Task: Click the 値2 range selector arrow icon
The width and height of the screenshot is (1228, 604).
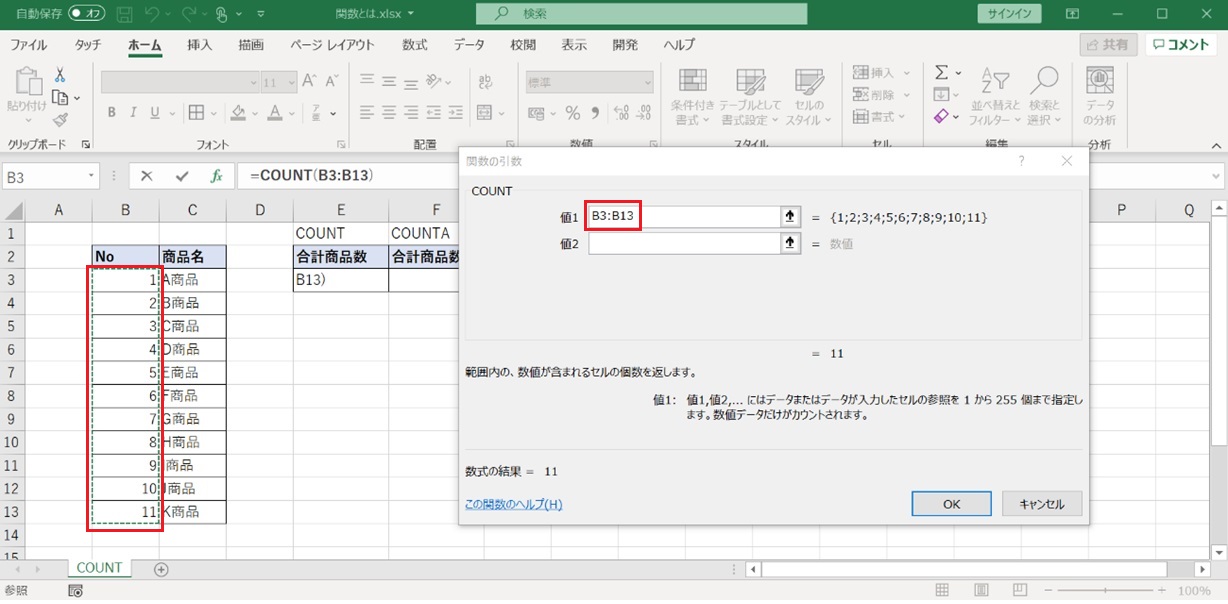Action: pyautogui.click(x=791, y=243)
